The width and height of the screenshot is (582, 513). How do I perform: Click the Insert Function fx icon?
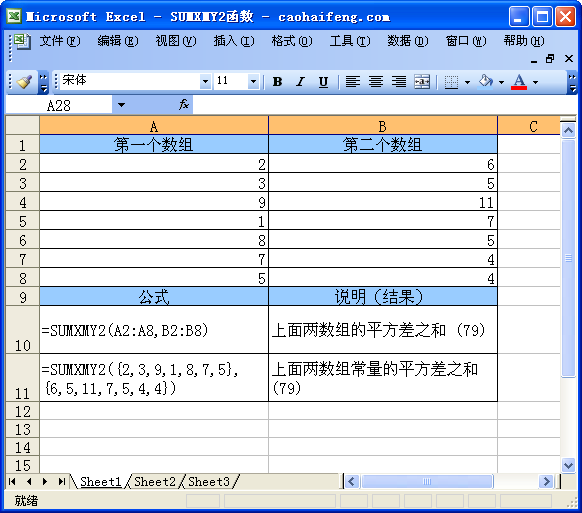tap(184, 105)
